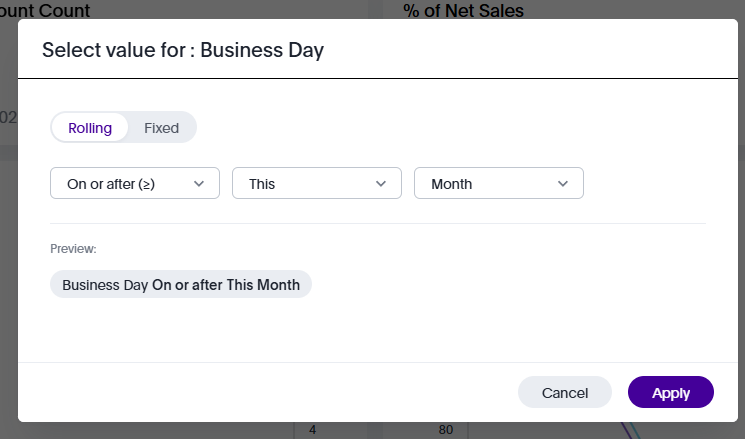745x439 pixels.
Task: Open the "Month" unit dropdown
Action: click(498, 184)
